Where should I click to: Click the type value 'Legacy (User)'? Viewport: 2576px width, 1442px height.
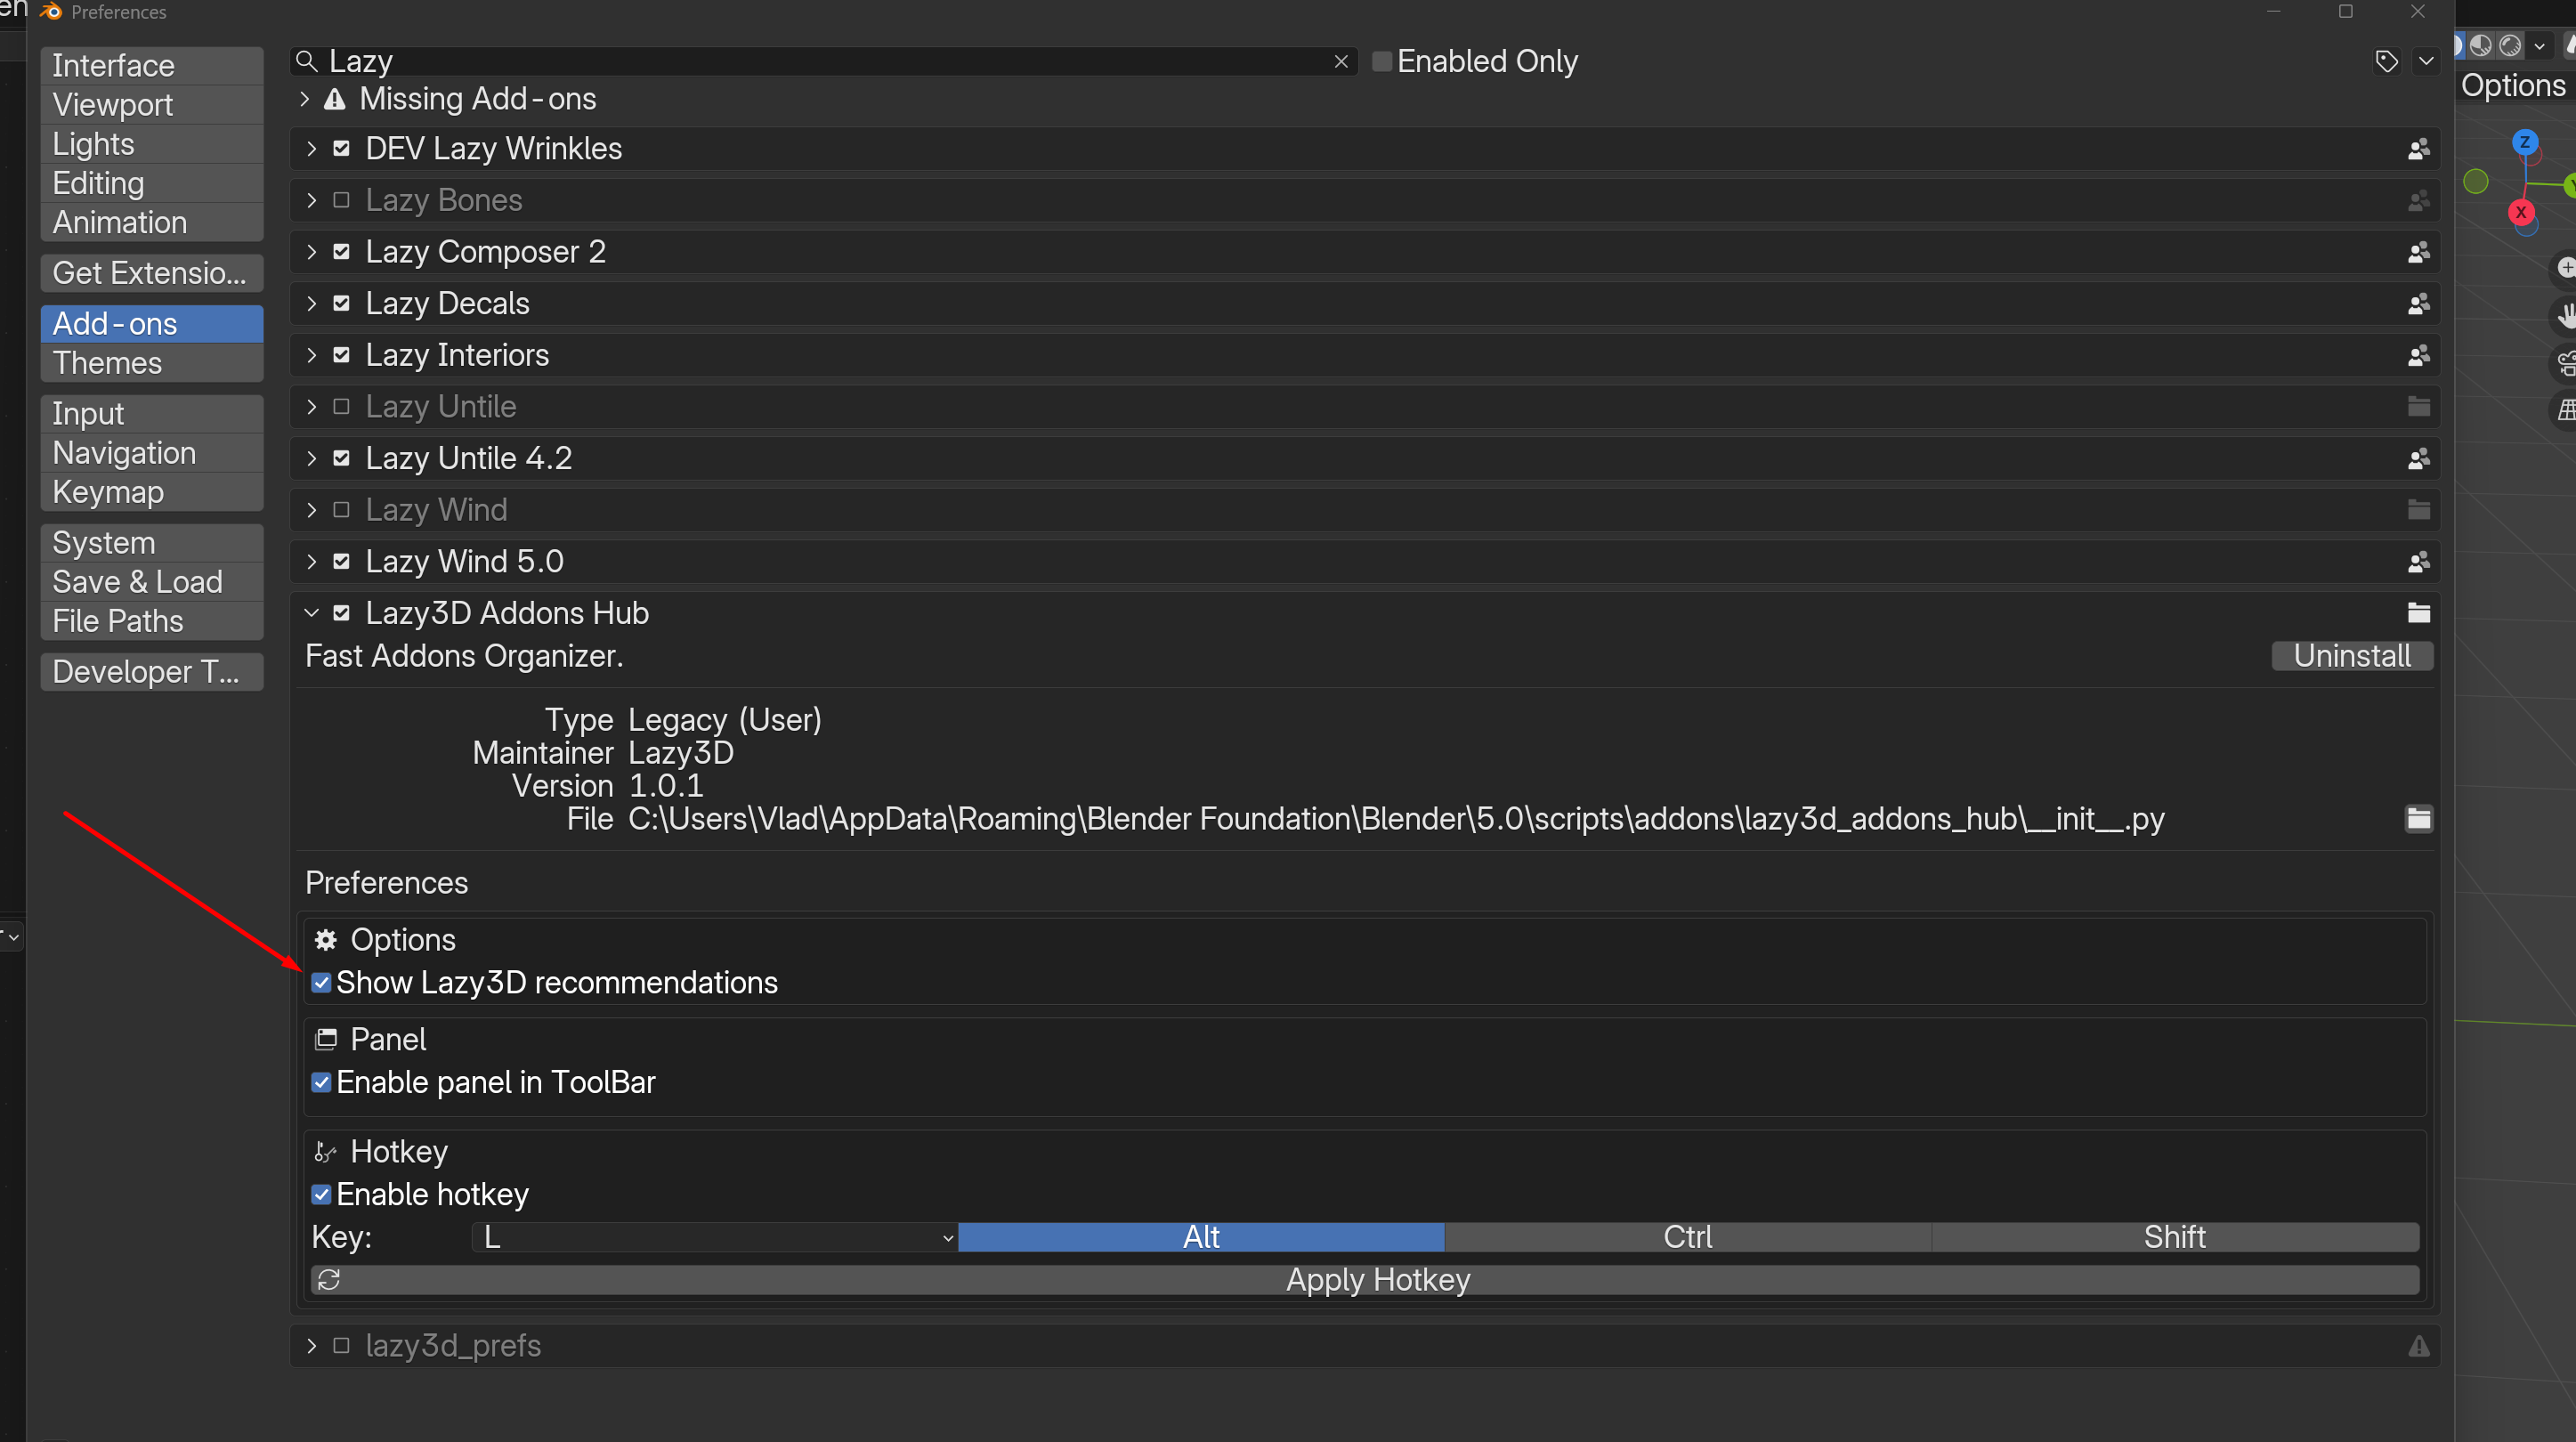(x=725, y=720)
